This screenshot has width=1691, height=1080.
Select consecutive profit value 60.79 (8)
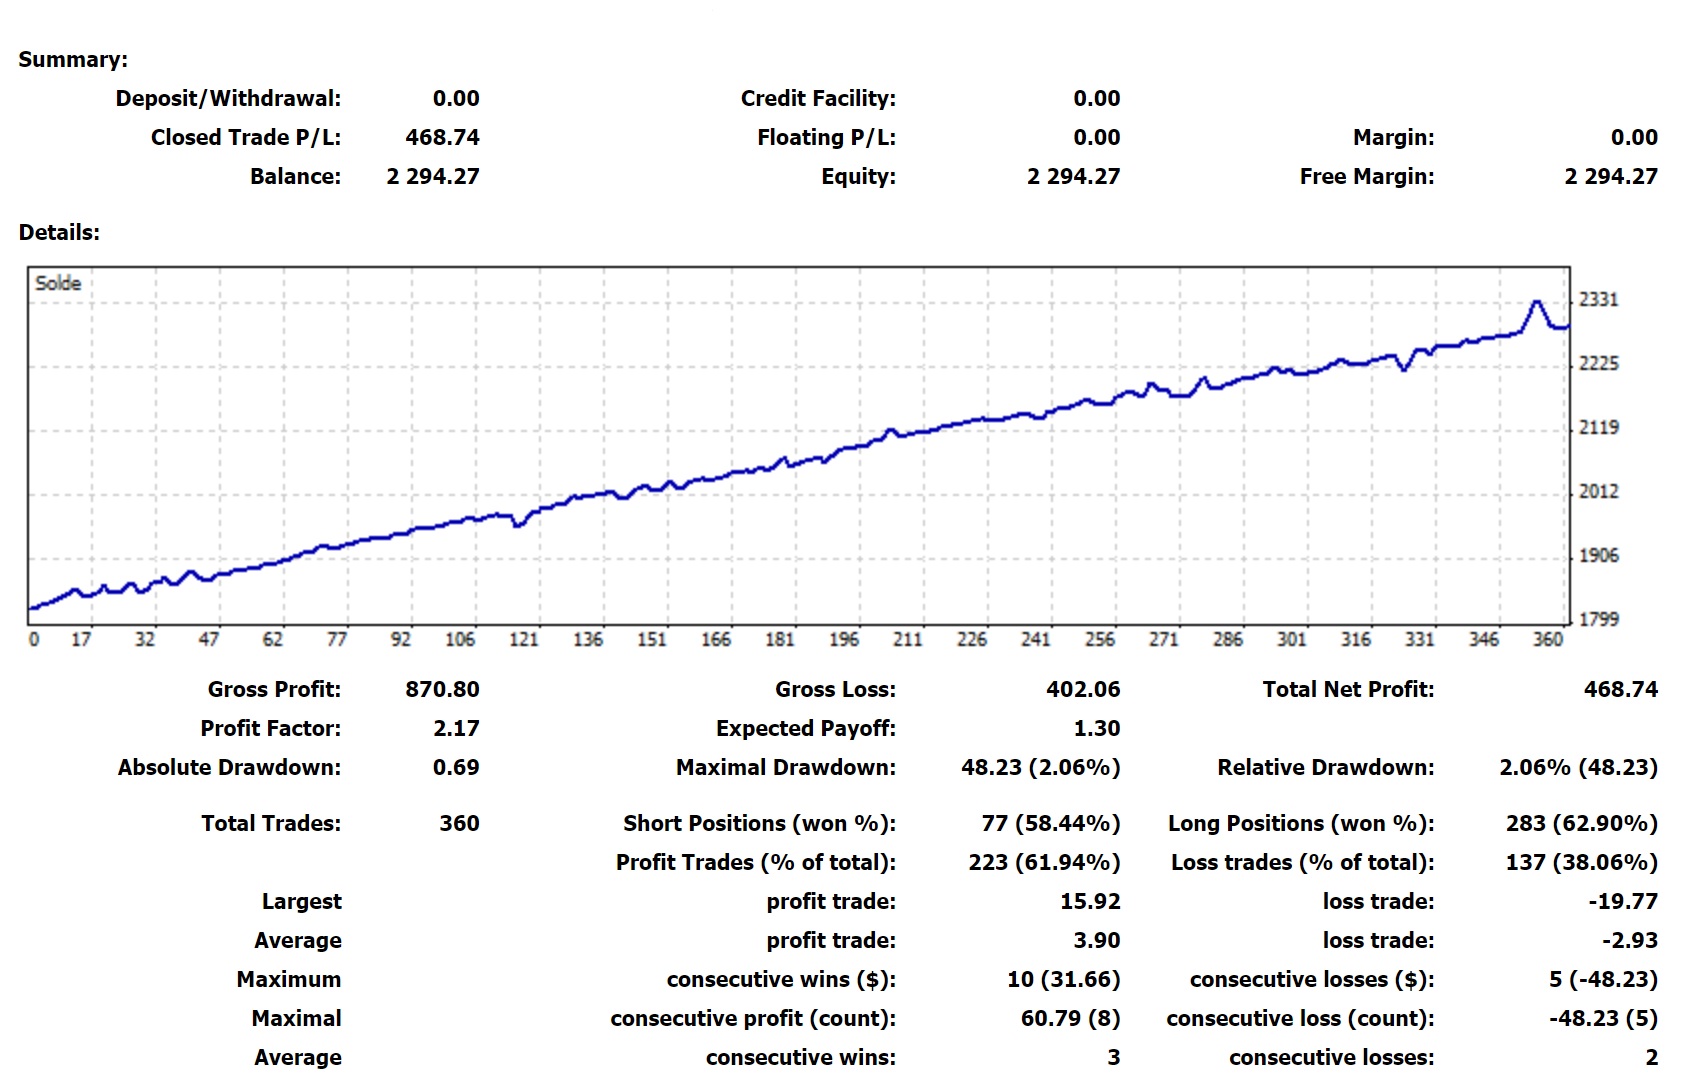pos(1070,1018)
